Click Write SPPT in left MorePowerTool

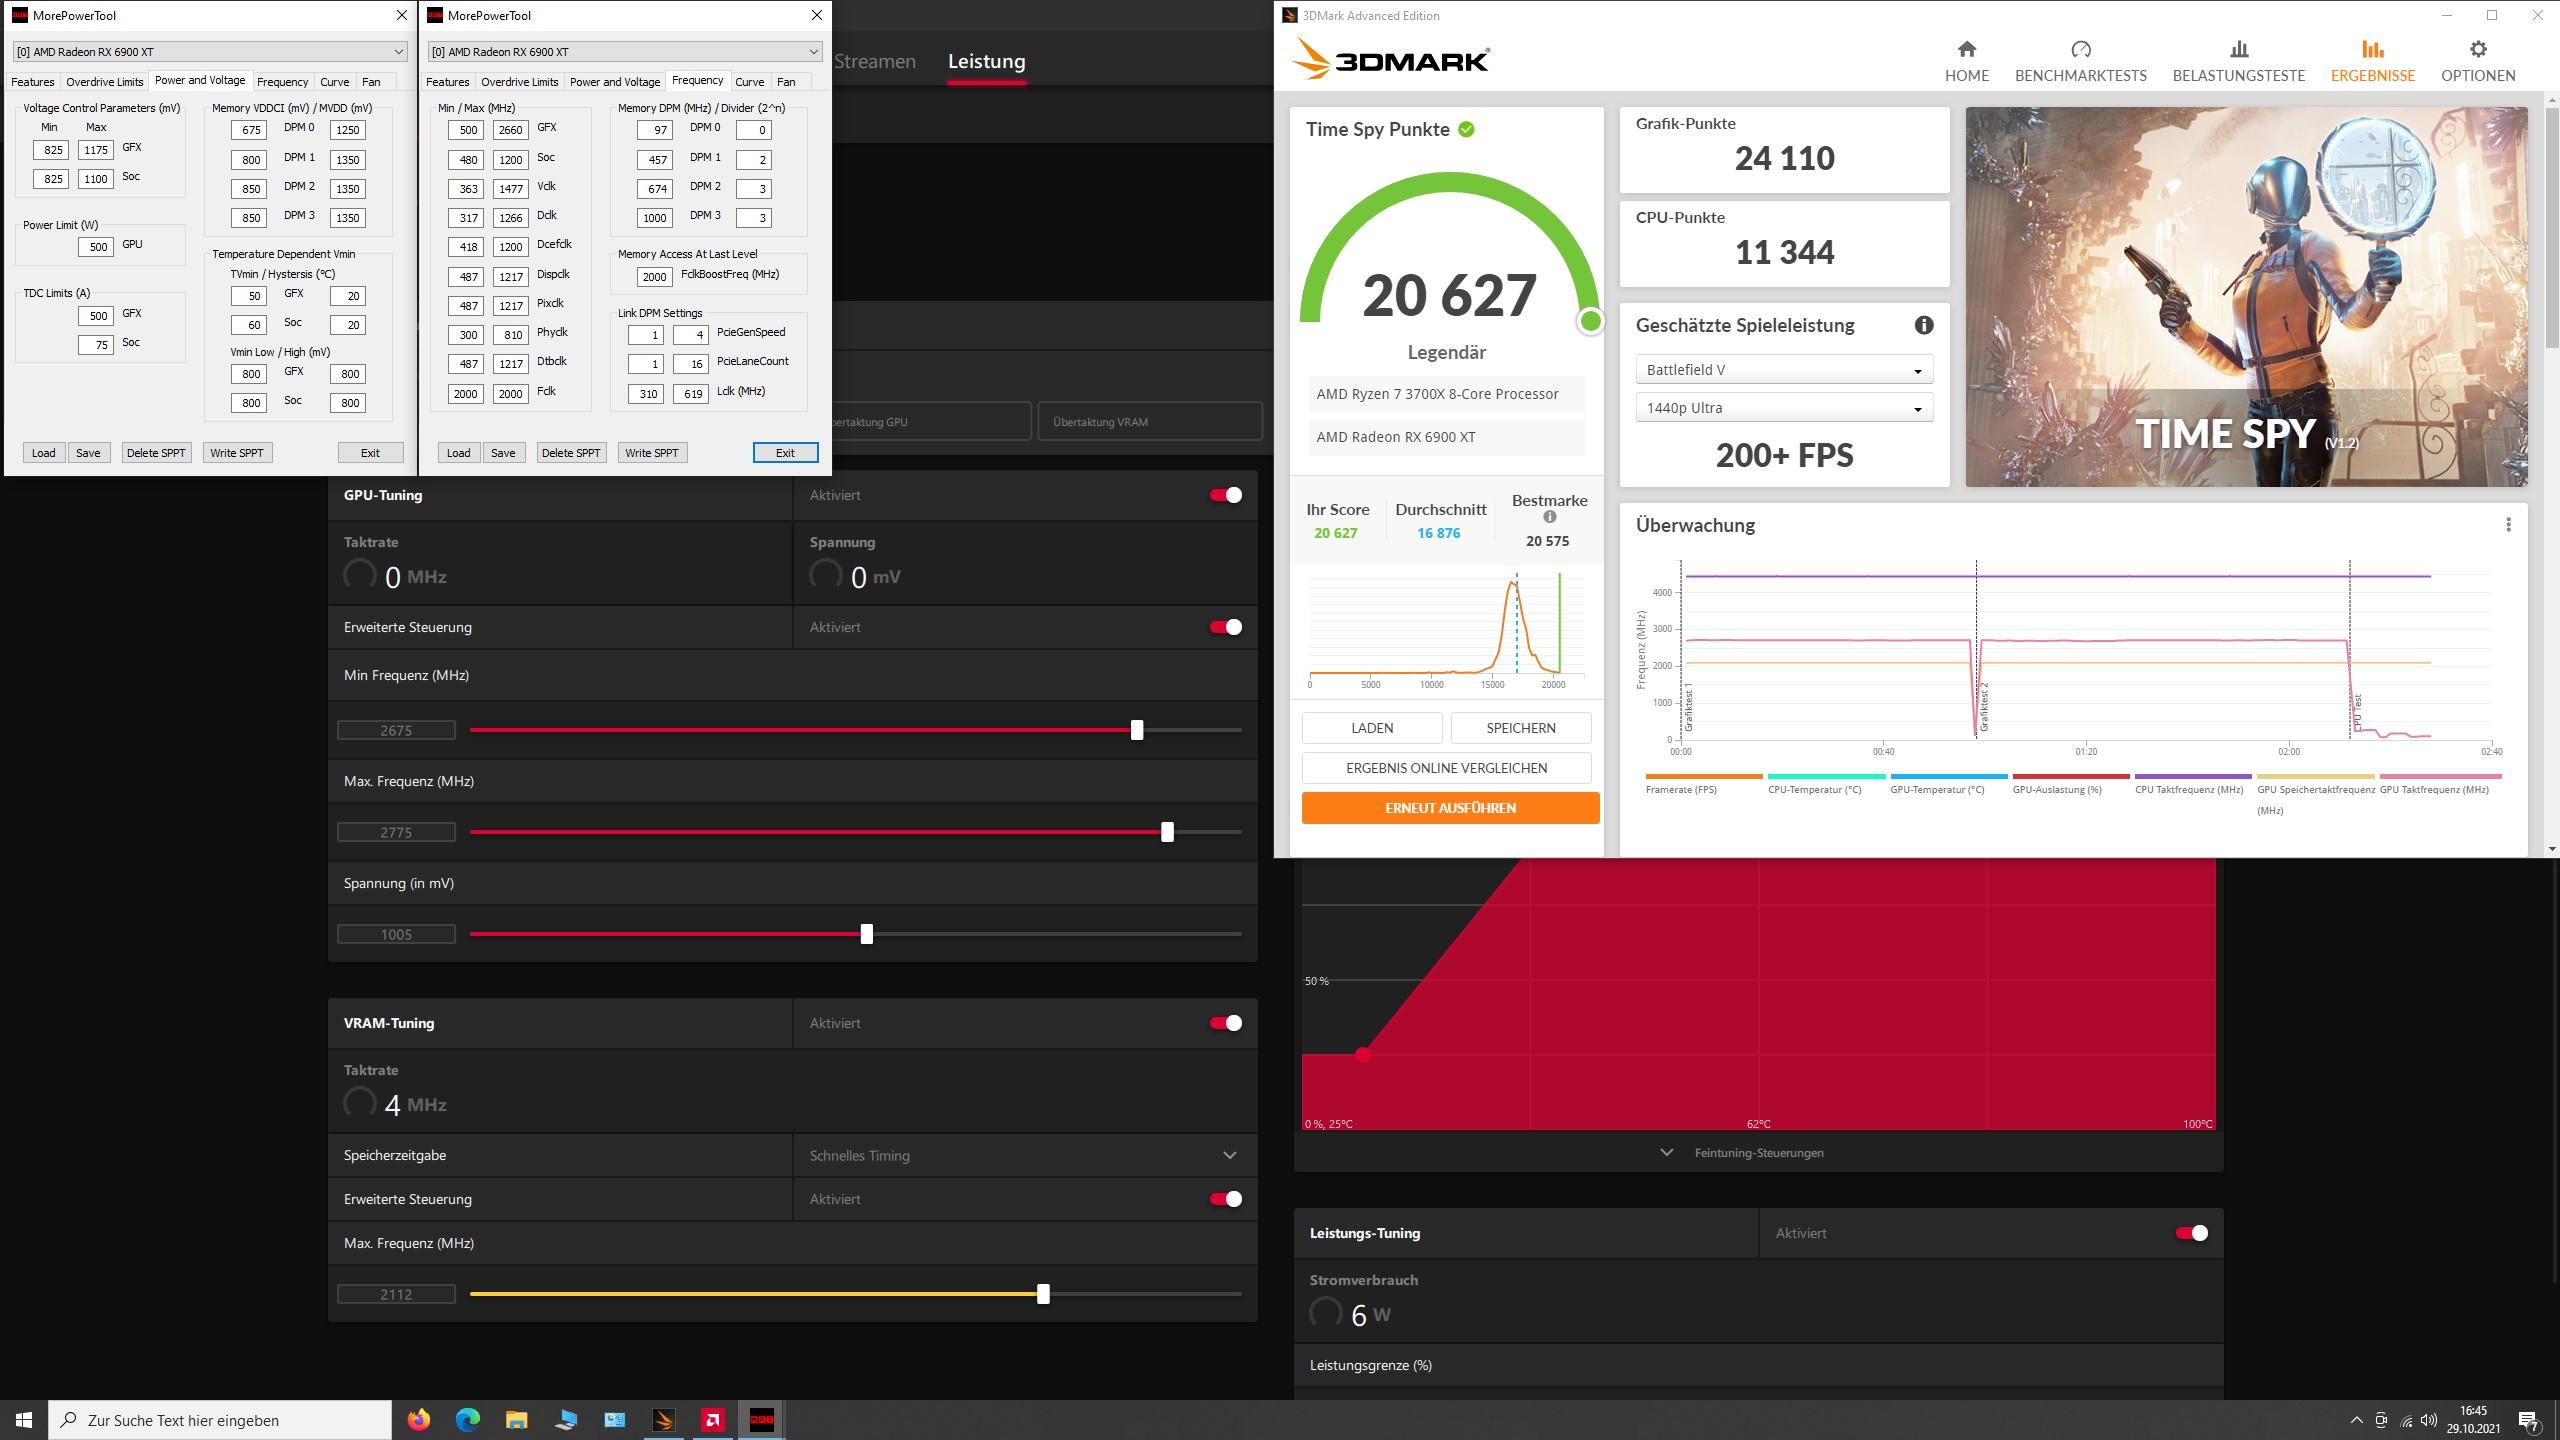point(237,453)
